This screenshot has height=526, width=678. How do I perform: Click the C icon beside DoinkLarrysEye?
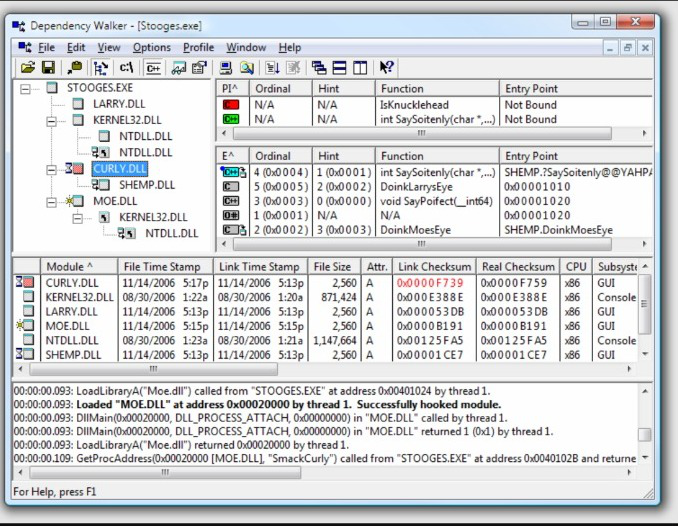point(230,186)
